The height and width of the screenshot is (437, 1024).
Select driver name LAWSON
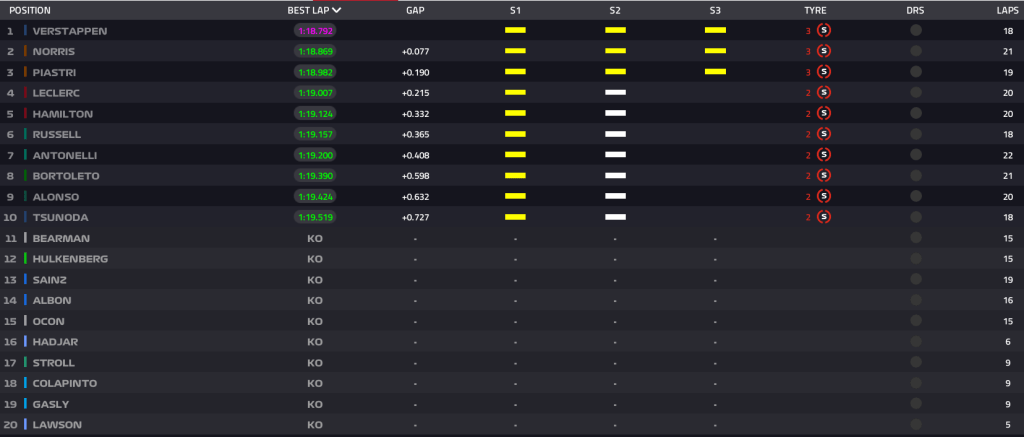point(57,425)
